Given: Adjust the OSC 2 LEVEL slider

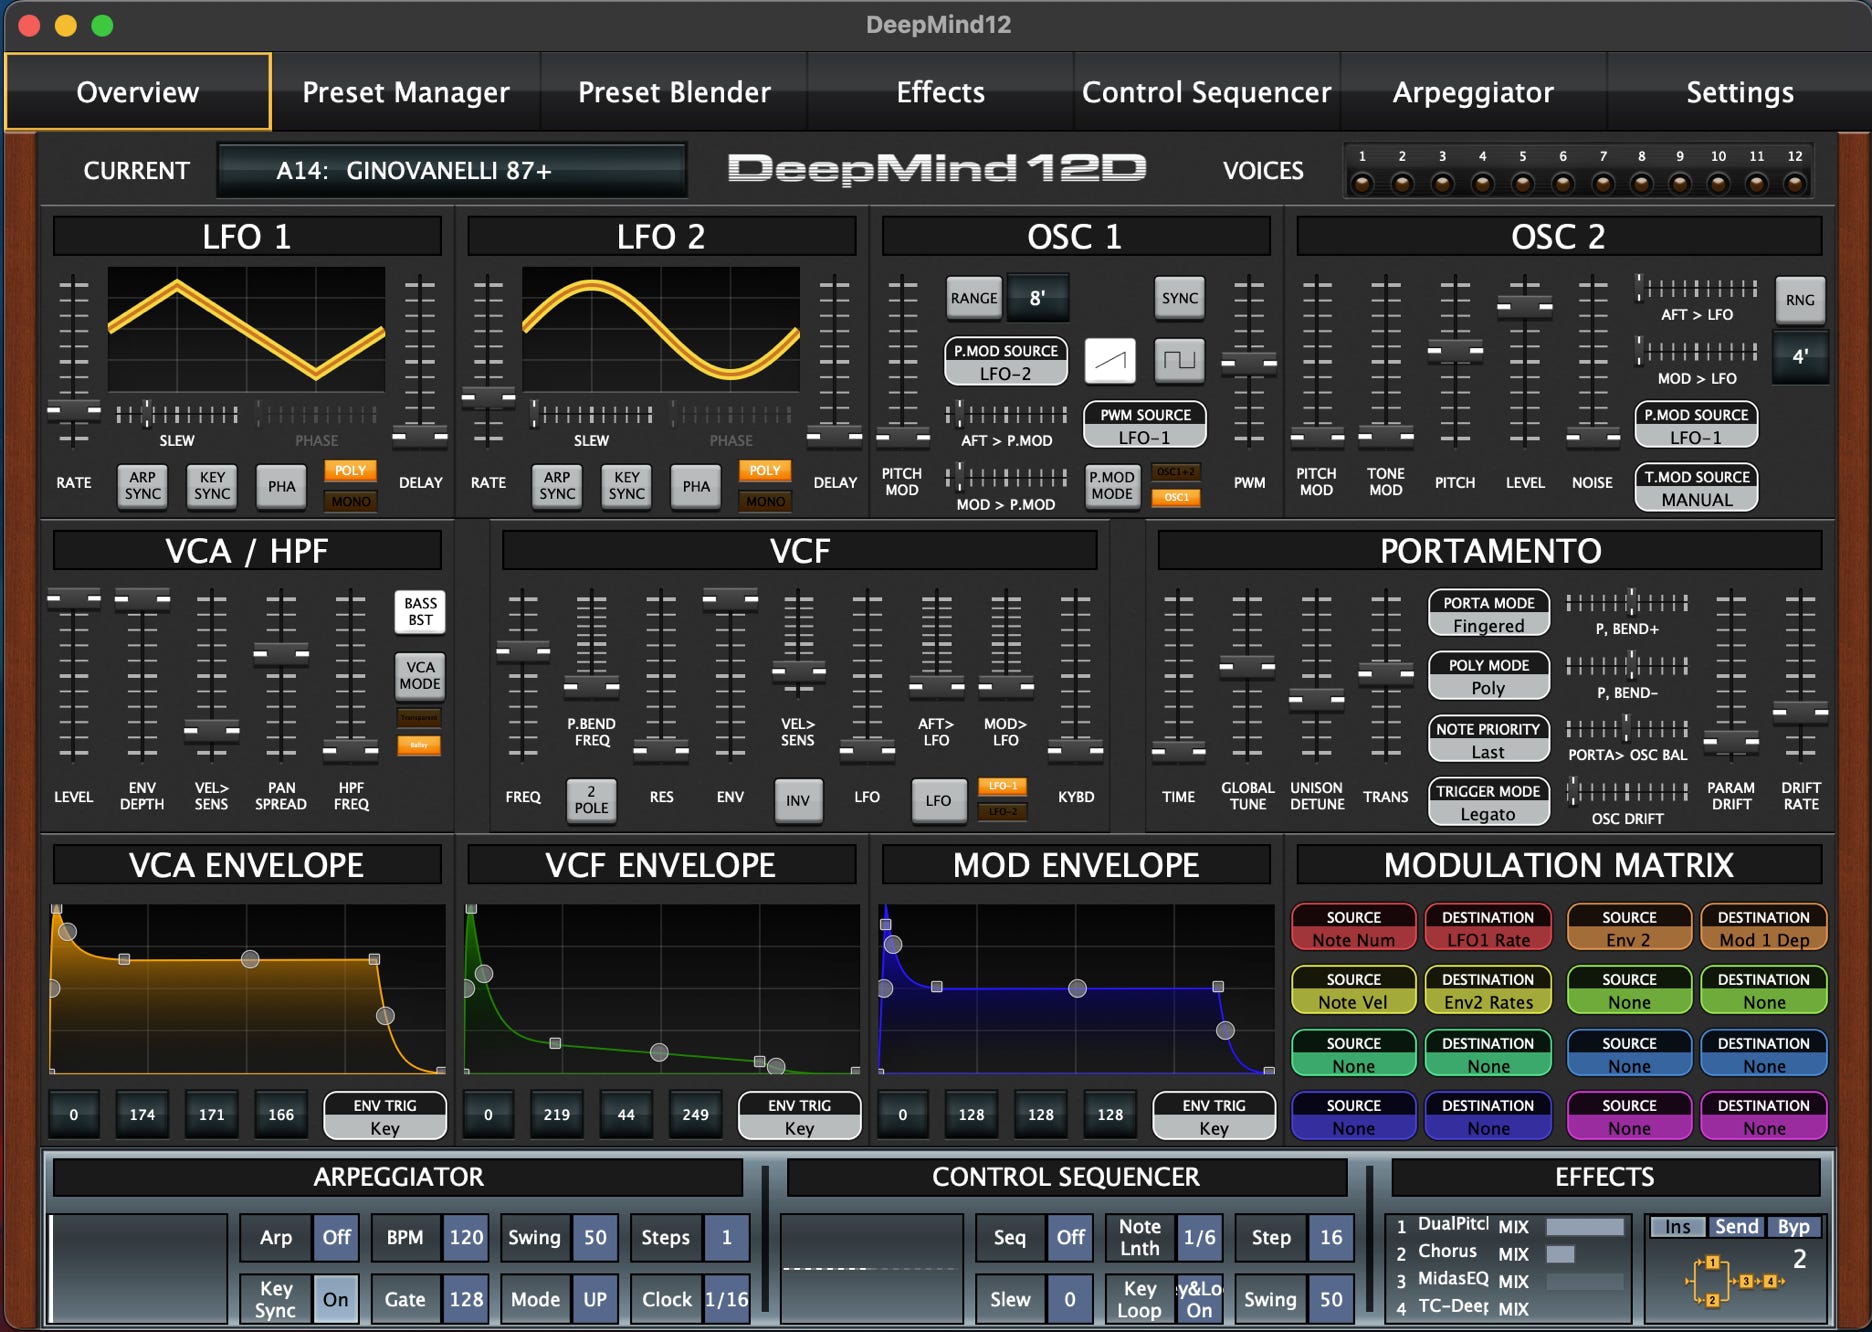Looking at the screenshot, I should coord(1525,305).
